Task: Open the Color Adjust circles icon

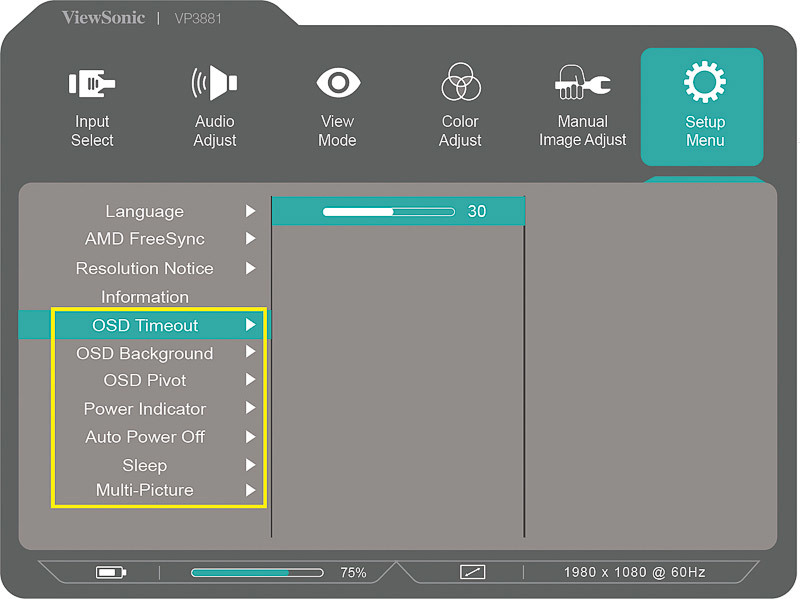Action: (x=461, y=82)
